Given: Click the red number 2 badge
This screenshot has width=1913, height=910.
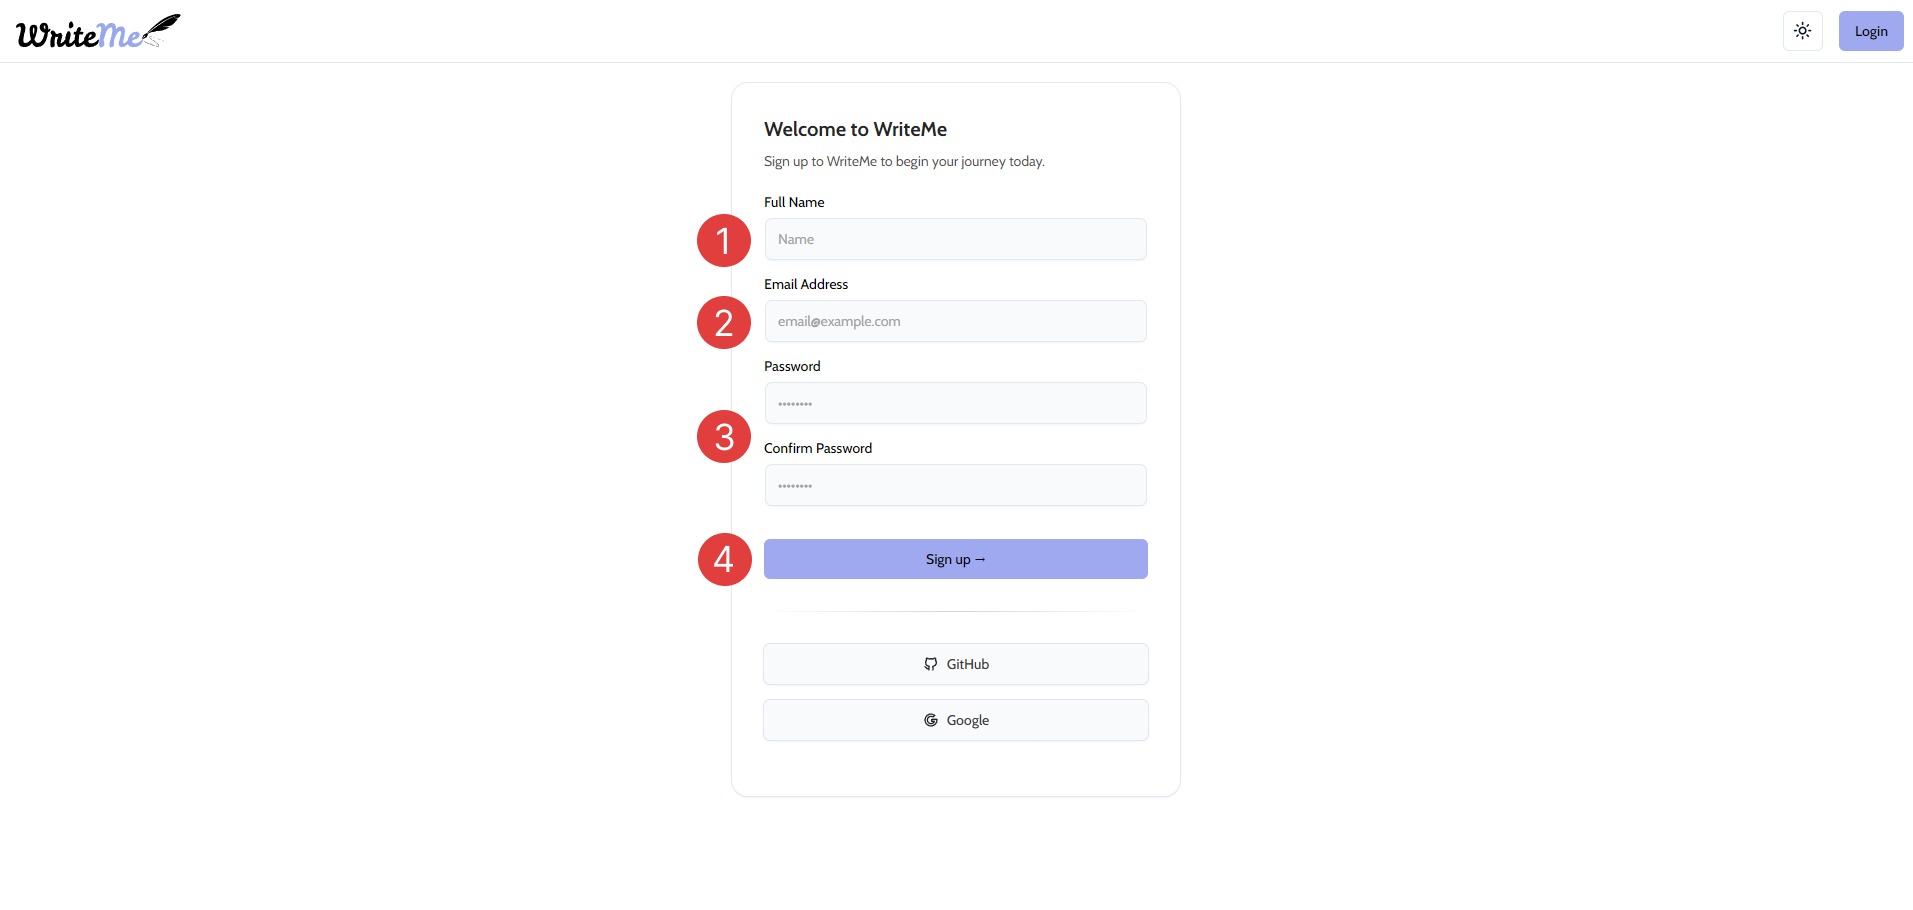Looking at the screenshot, I should 724,323.
